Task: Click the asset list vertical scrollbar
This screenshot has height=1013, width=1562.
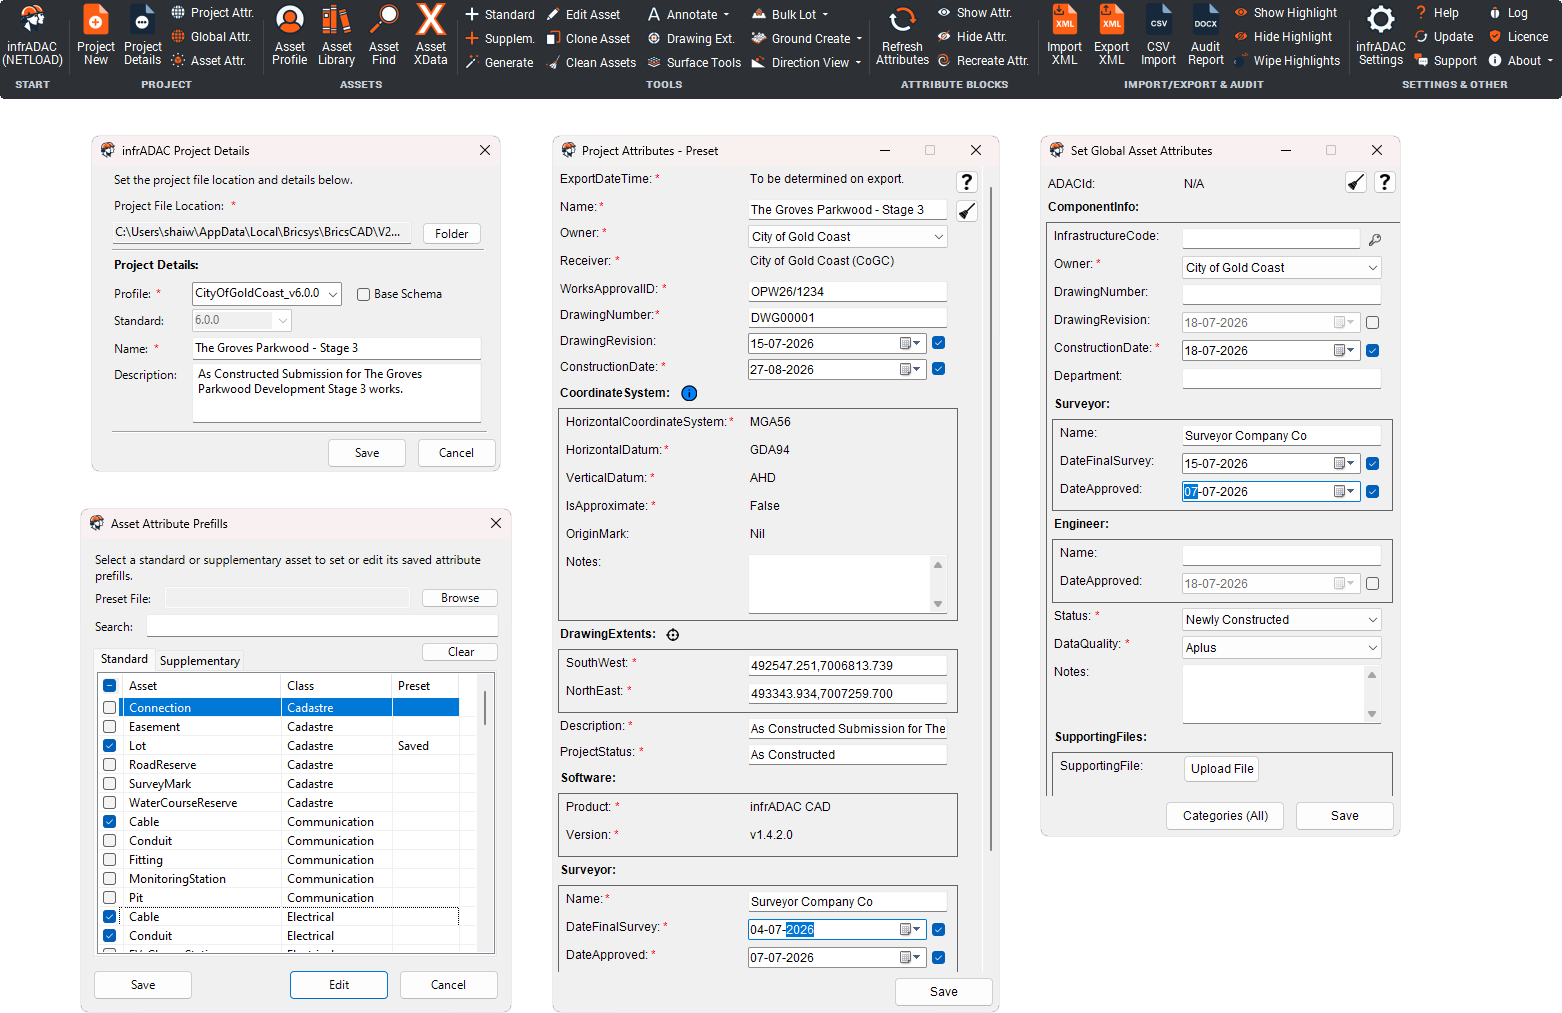Action: 486,708
